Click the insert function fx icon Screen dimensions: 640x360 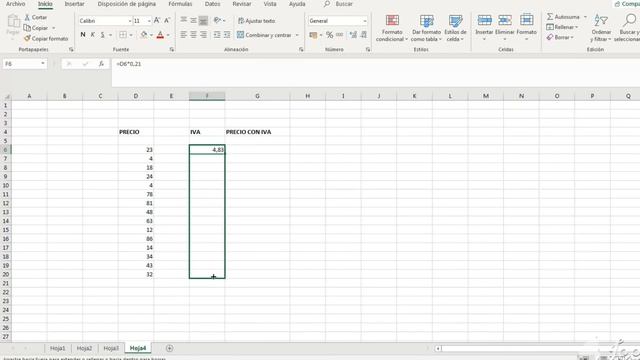click(101, 64)
